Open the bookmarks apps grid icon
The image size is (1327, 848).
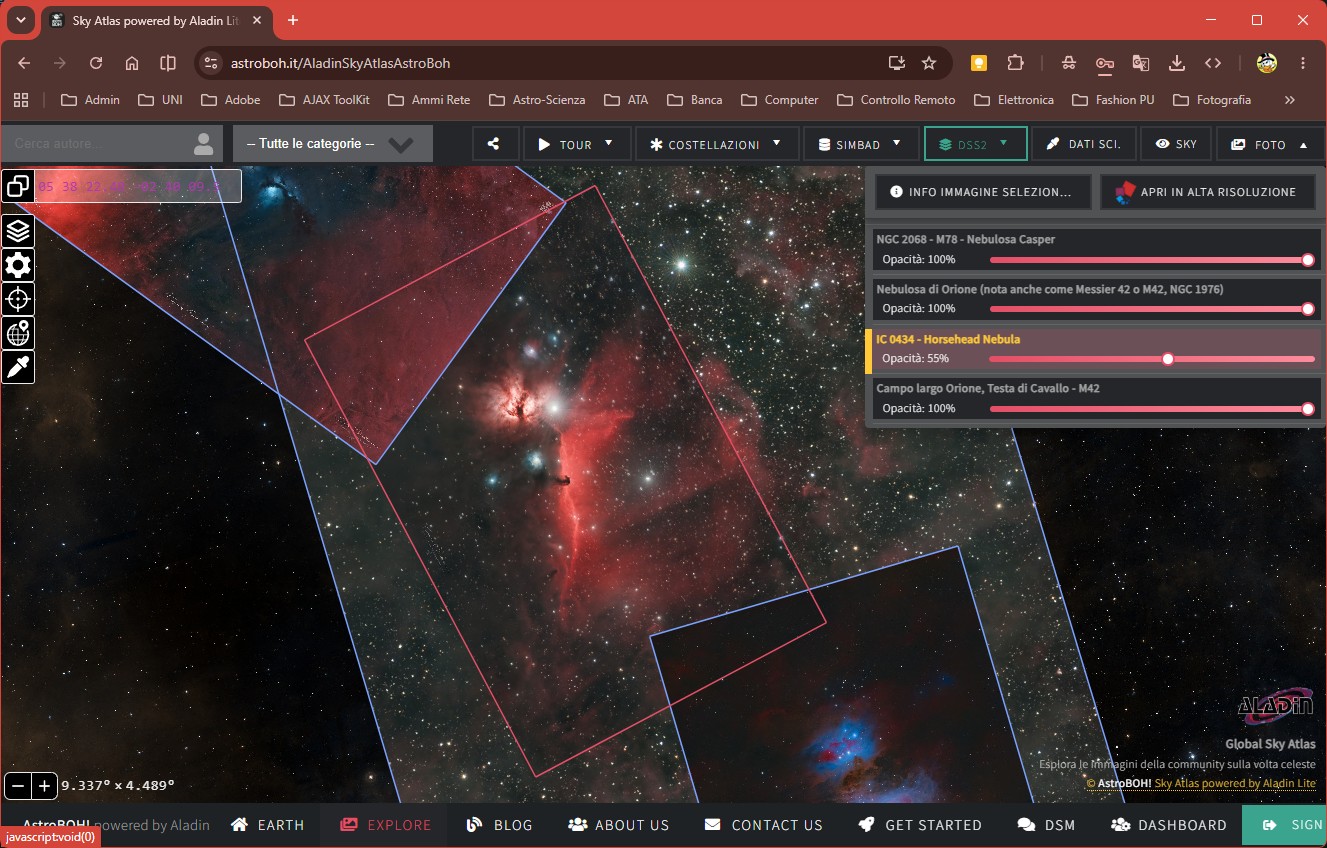point(21,100)
